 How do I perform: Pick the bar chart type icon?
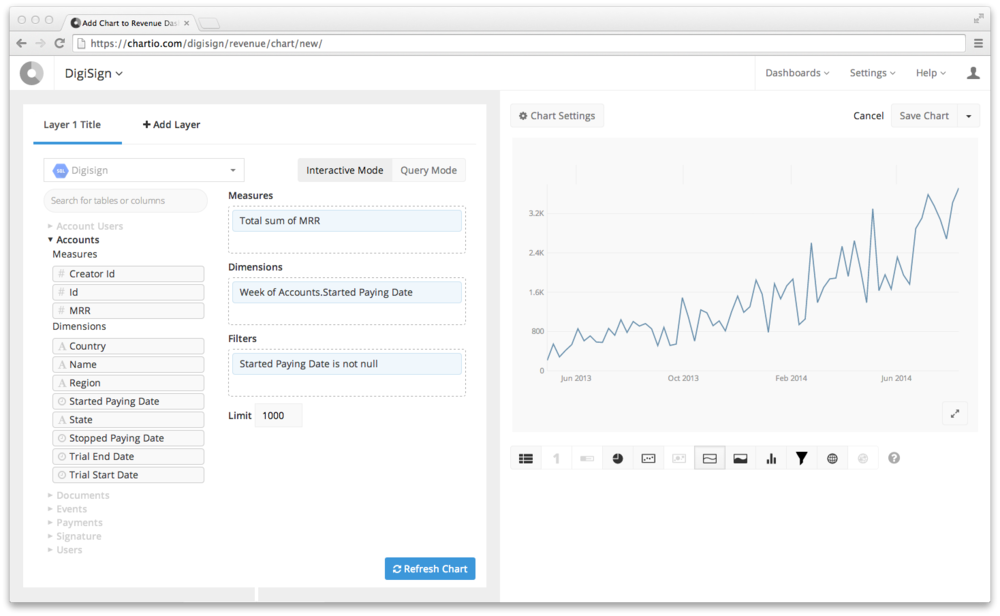click(771, 458)
